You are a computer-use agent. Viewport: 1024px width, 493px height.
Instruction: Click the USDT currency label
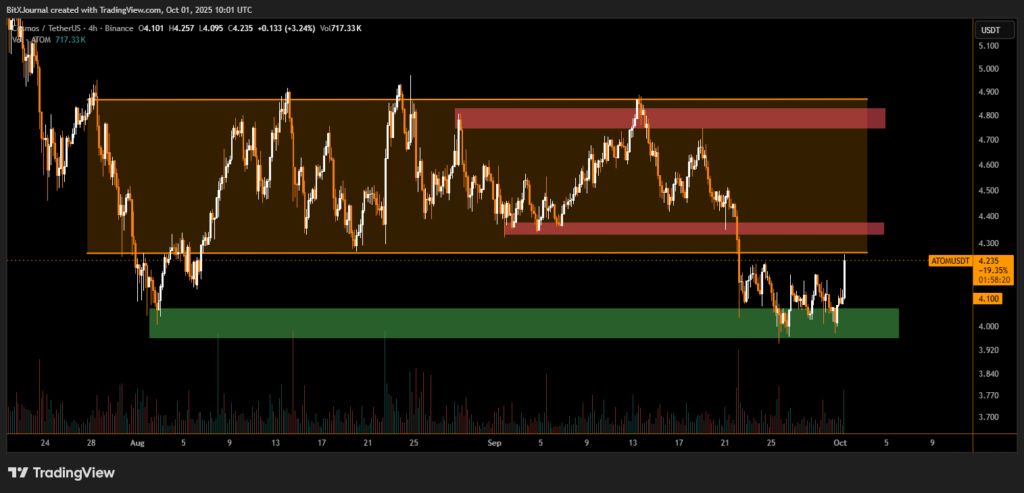tap(988, 28)
